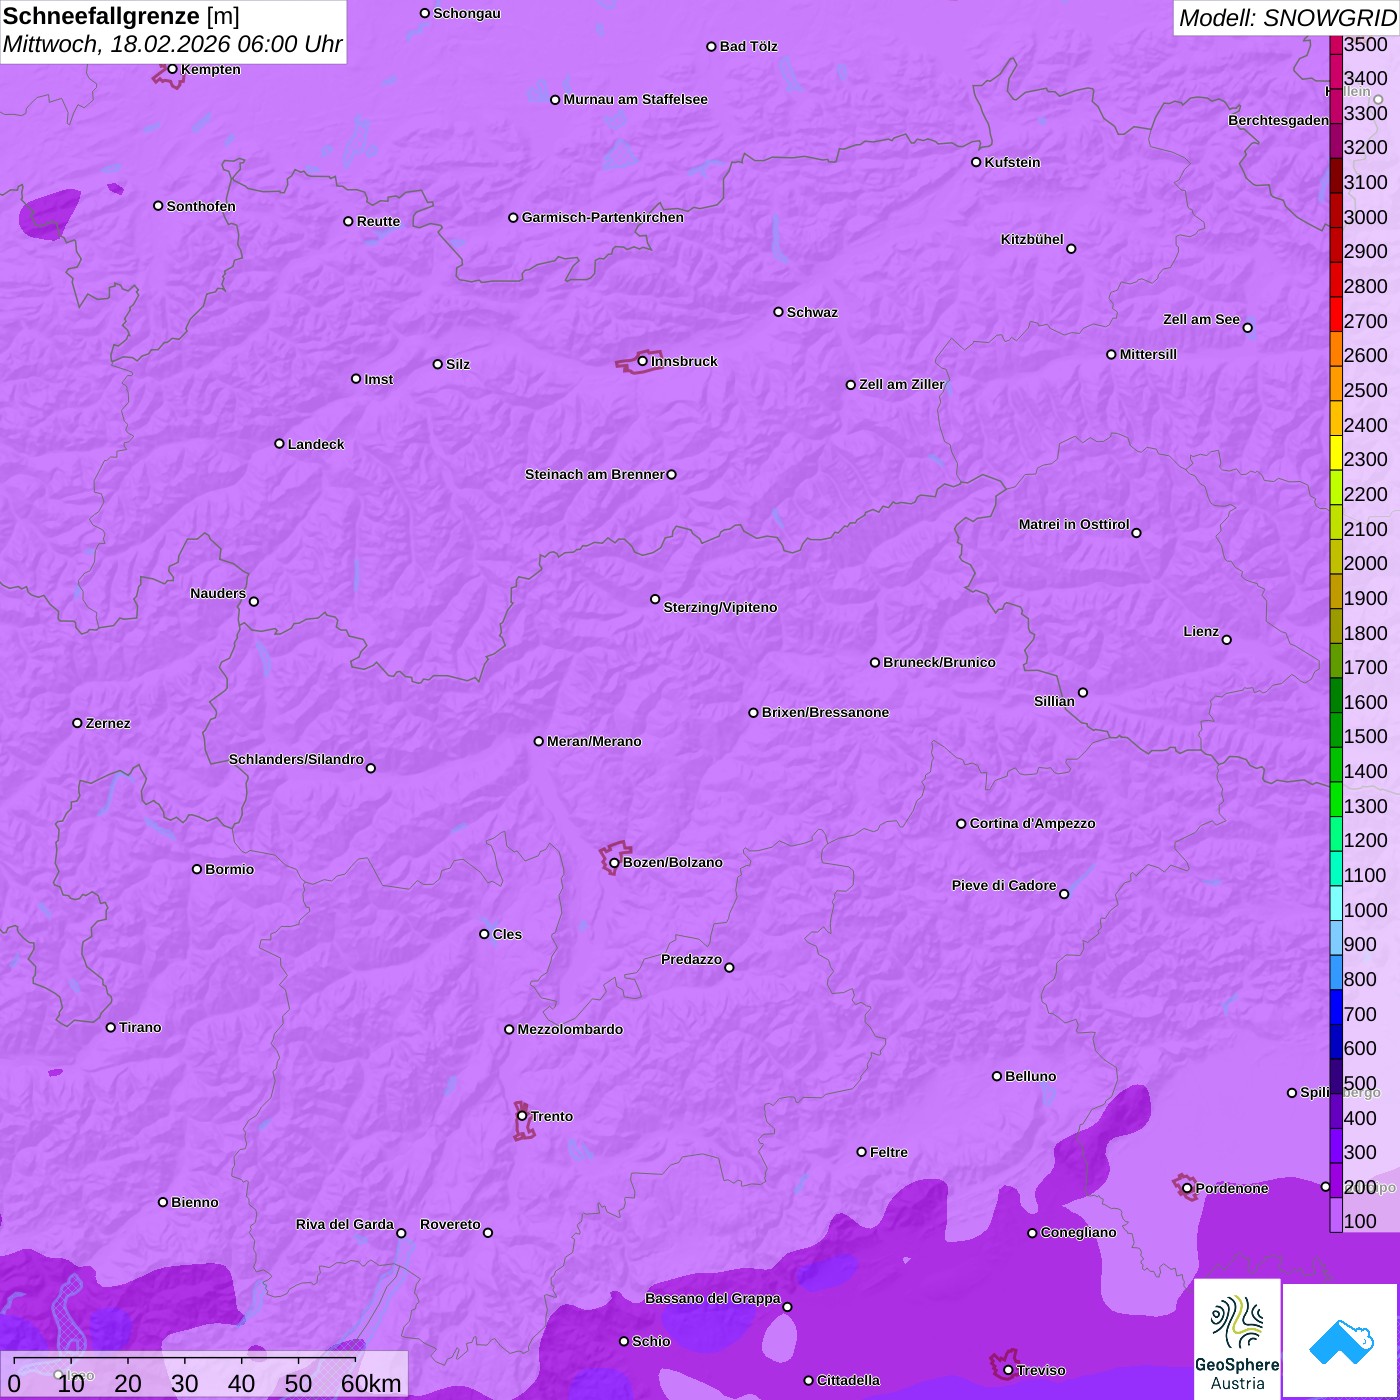The height and width of the screenshot is (1400, 1400).
Task: Click the 100 m legend color
Action: 1336,1215
